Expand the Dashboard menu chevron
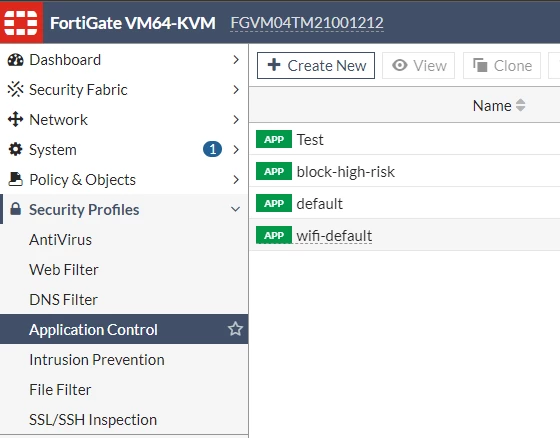The image size is (560, 438). 236,60
